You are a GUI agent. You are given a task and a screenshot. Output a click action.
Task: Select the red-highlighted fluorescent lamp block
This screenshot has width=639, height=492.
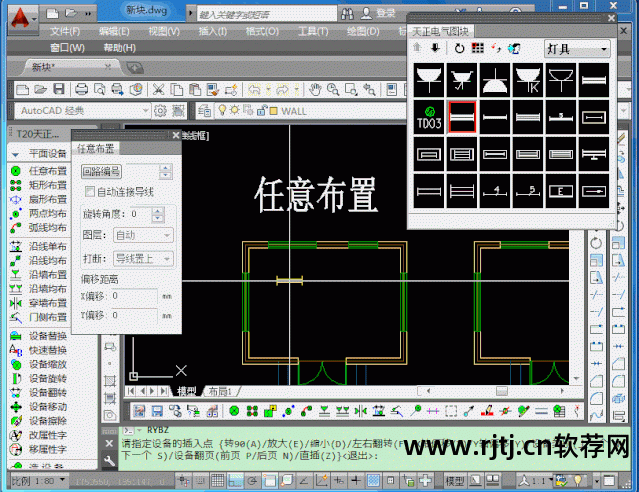[x=462, y=117]
